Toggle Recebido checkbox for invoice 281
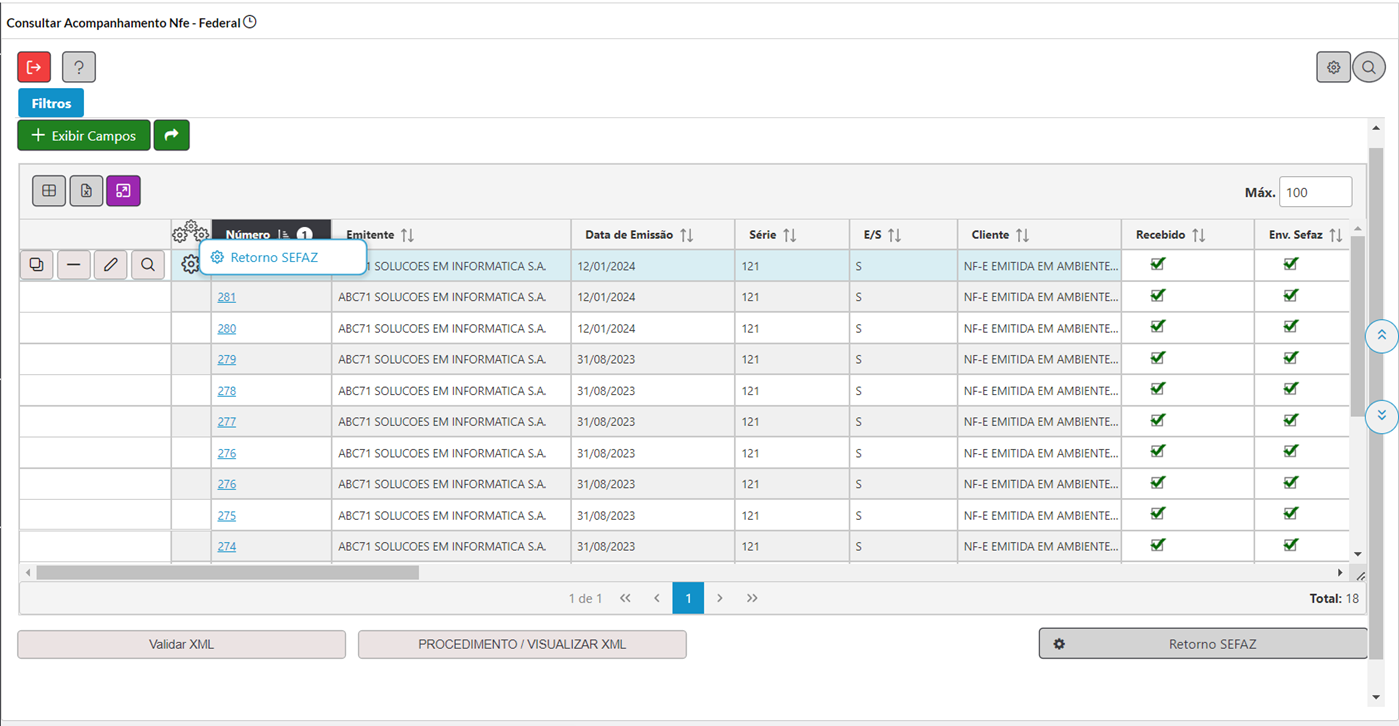The height and width of the screenshot is (726, 1399). click(1158, 296)
